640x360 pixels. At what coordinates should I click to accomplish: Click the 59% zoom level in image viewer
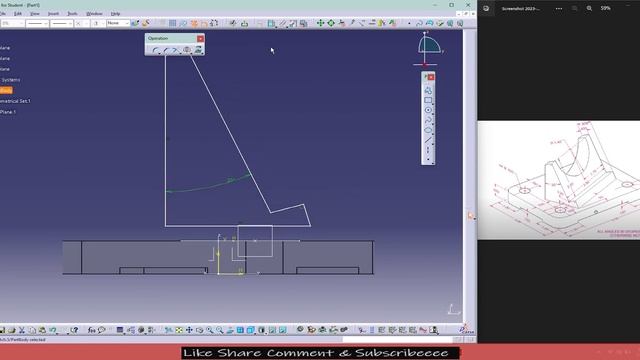coord(606,8)
